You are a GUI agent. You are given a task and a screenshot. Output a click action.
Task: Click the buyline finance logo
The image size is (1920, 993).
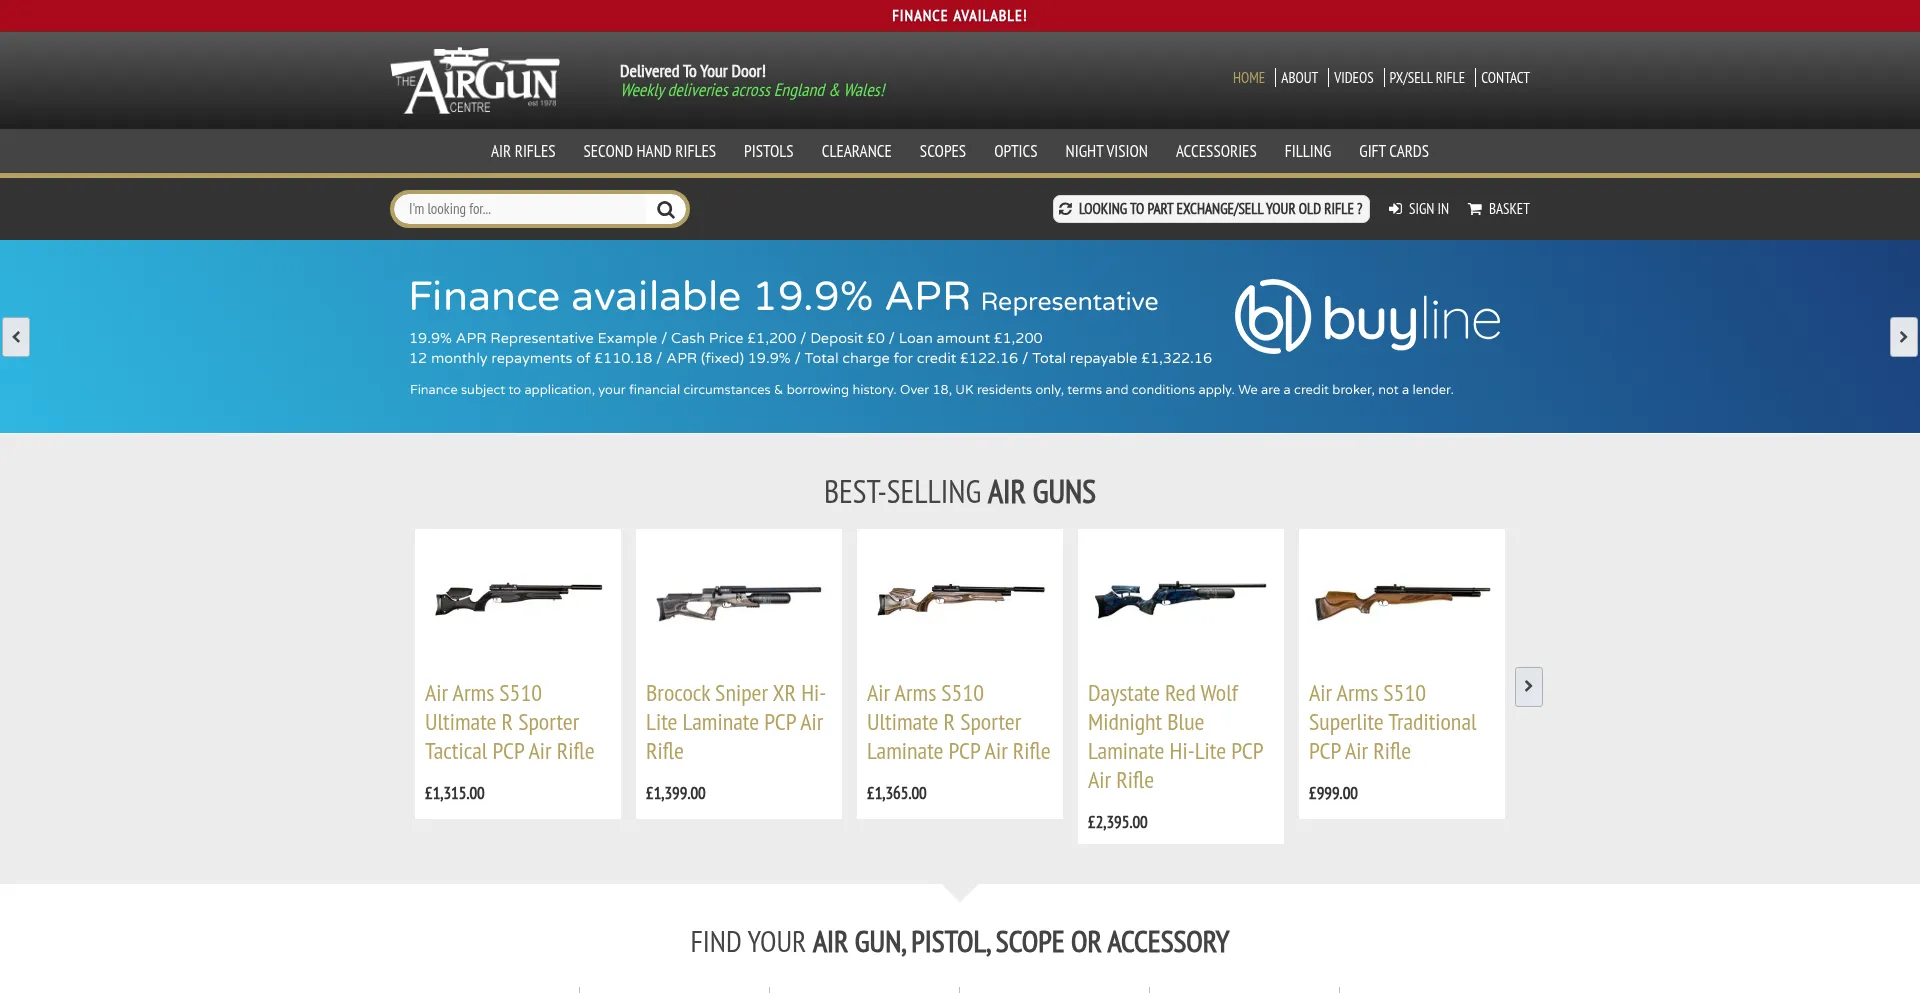click(x=1368, y=318)
